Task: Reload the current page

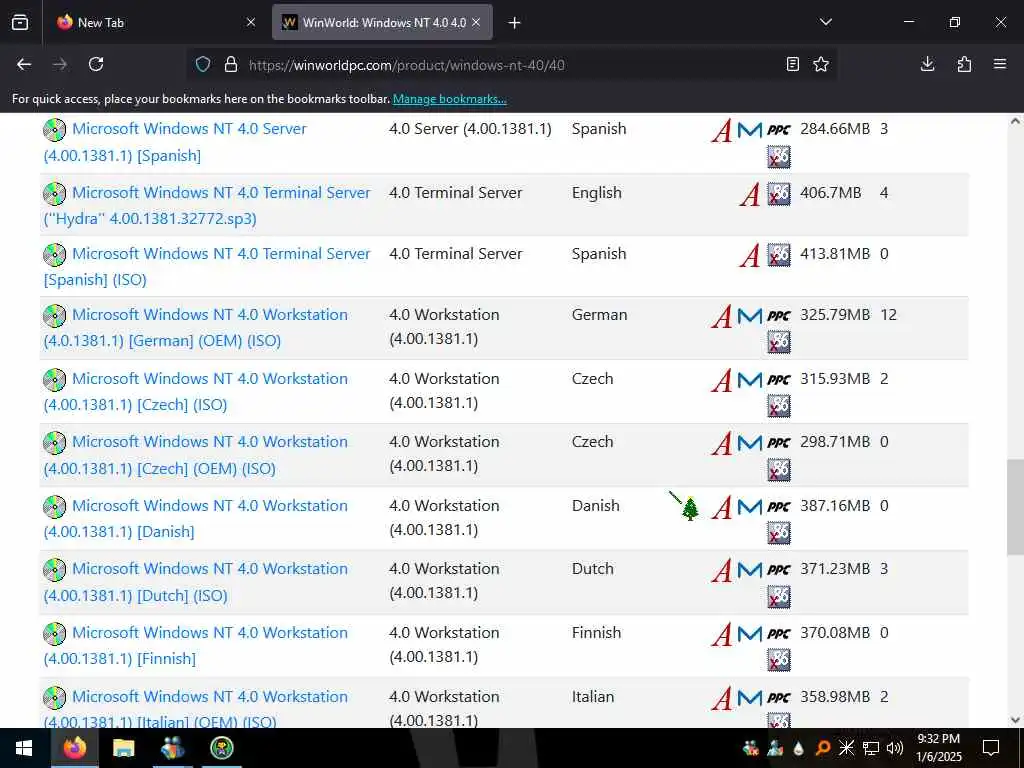Action: point(96,64)
